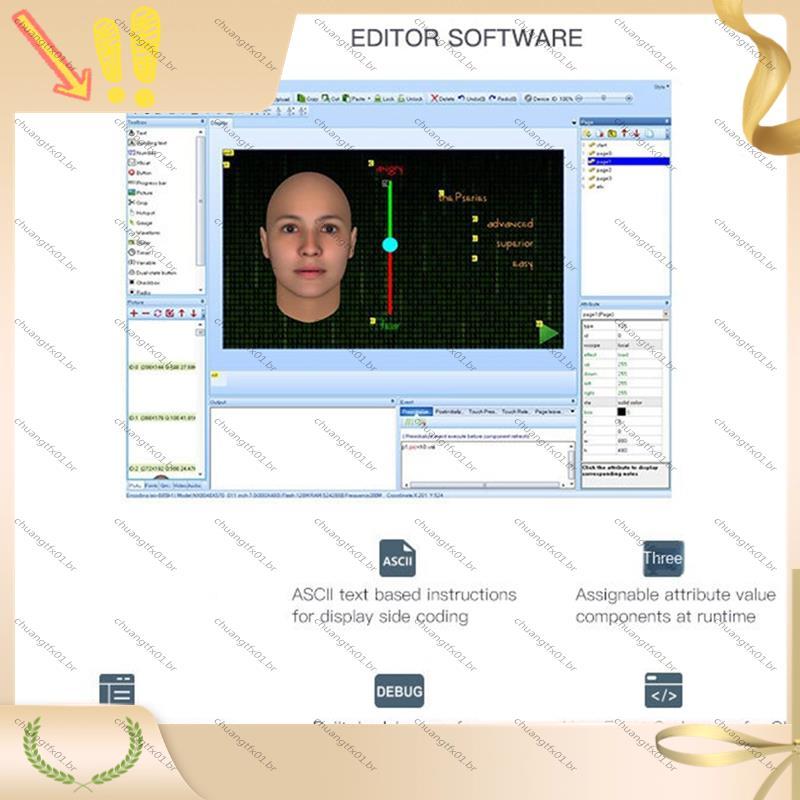Viewport: 800px width, 800px height.
Task: Select page2 in the Page list
Action: coord(600,170)
